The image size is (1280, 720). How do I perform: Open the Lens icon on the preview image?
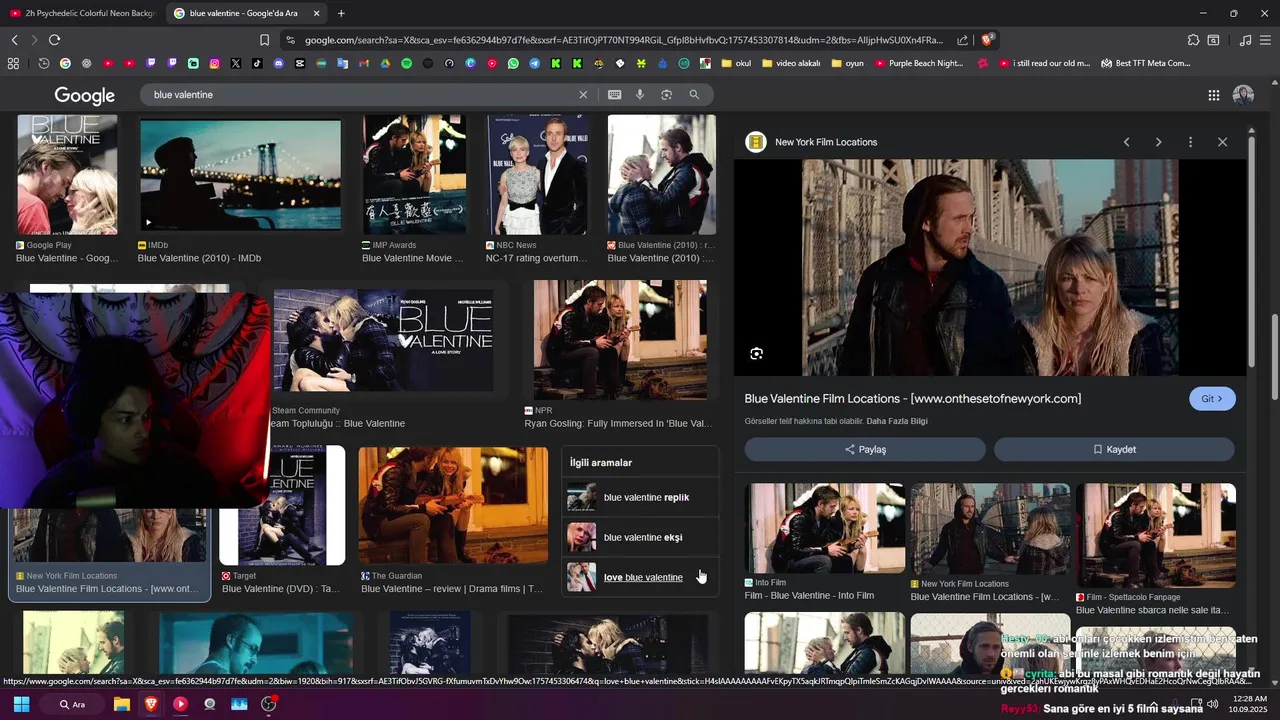pyautogui.click(x=756, y=353)
